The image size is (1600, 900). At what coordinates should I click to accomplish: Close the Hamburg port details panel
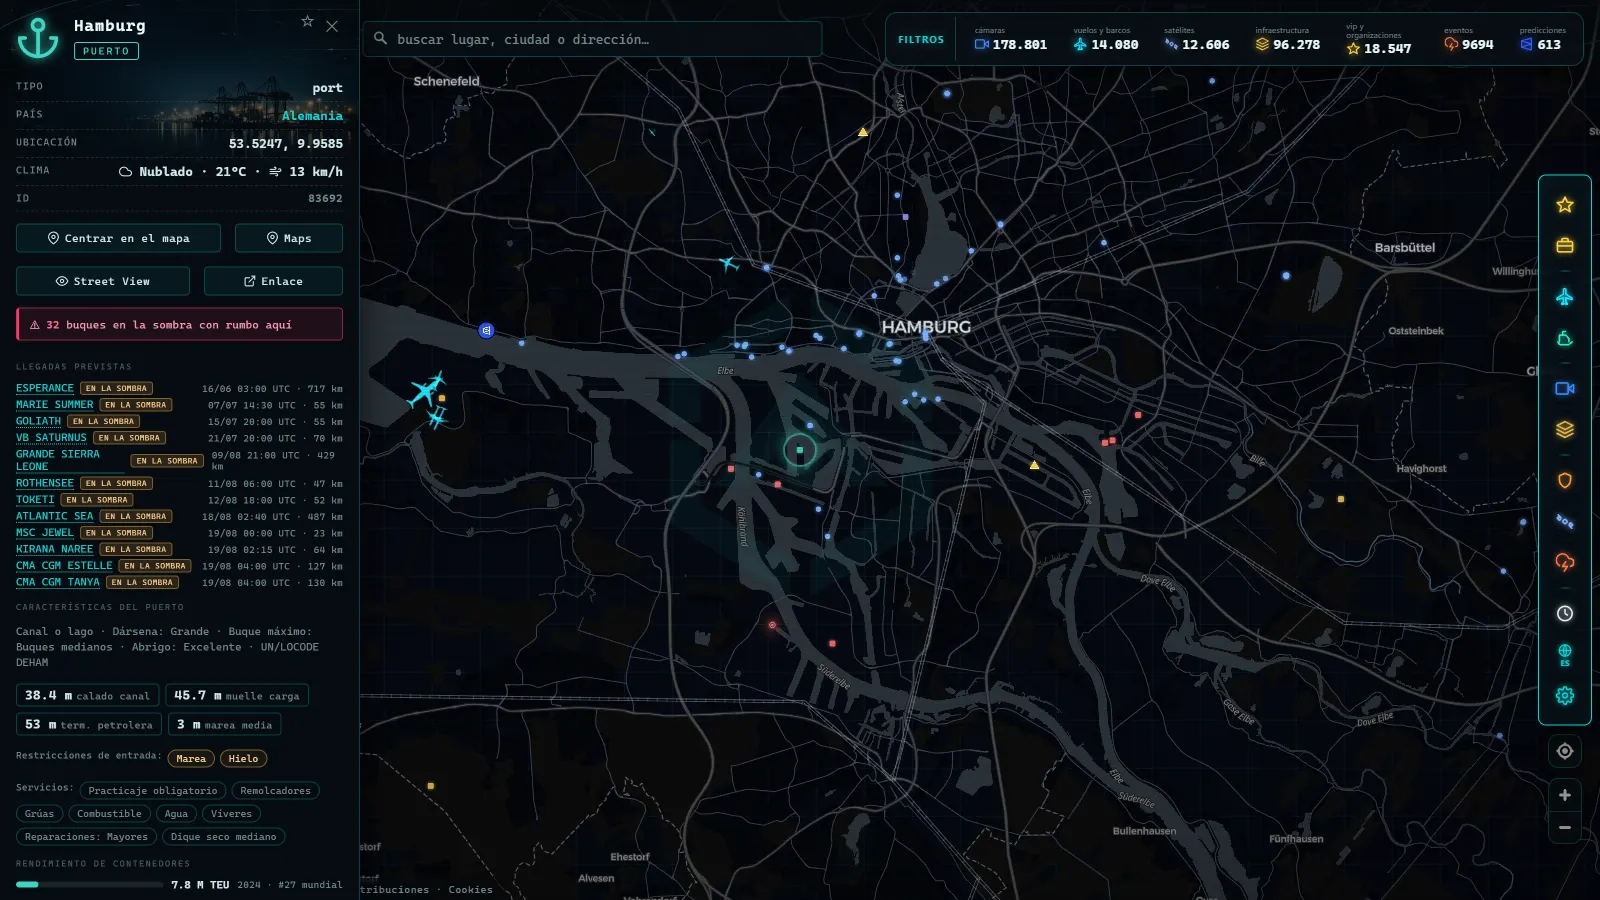[332, 26]
